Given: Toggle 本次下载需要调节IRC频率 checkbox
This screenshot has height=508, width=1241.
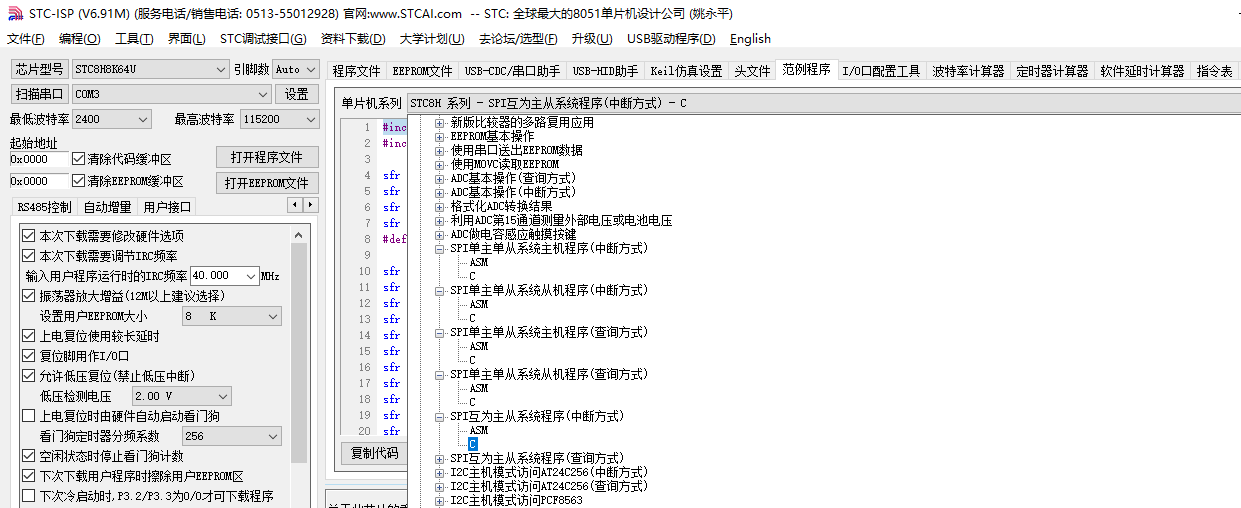Looking at the screenshot, I should pyautogui.click(x=28, y=256).
